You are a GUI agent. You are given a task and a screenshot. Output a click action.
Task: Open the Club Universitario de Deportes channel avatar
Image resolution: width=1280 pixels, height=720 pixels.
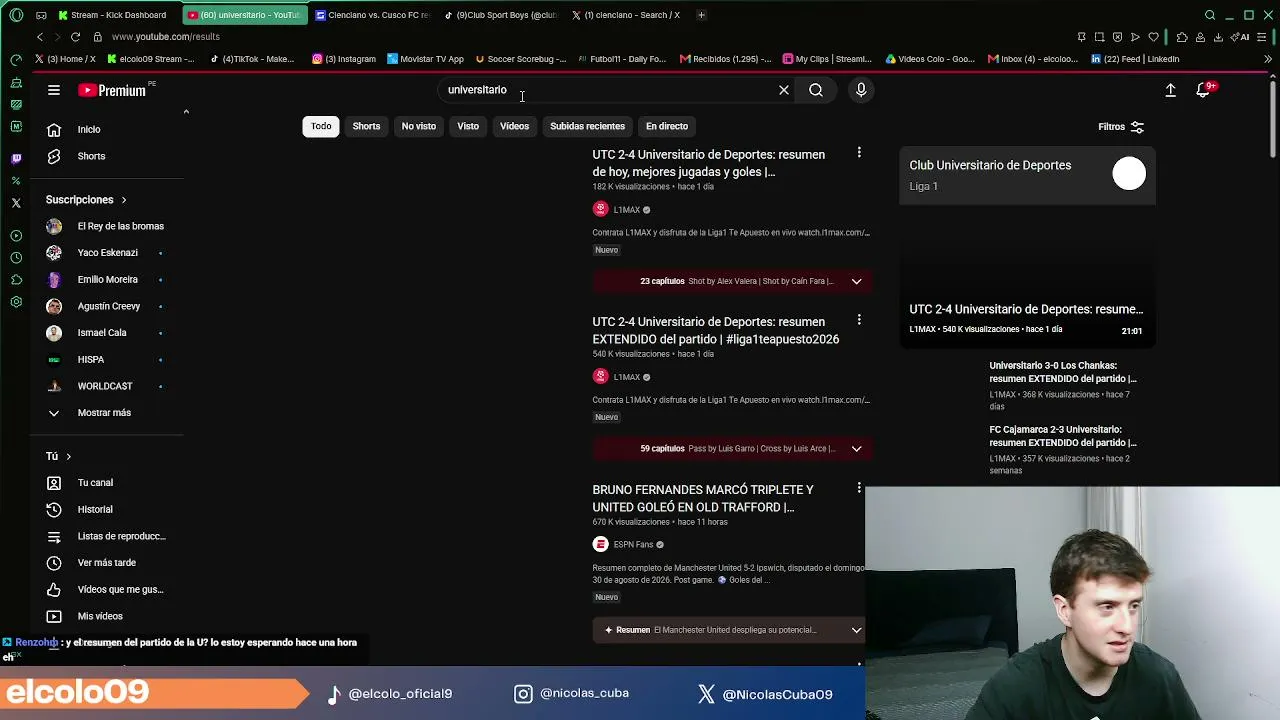[x=1129, y=174]
